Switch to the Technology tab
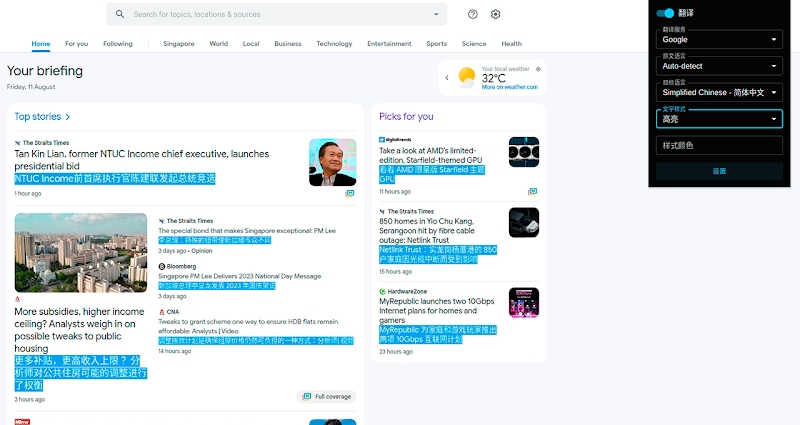 [x=334, y=44]
